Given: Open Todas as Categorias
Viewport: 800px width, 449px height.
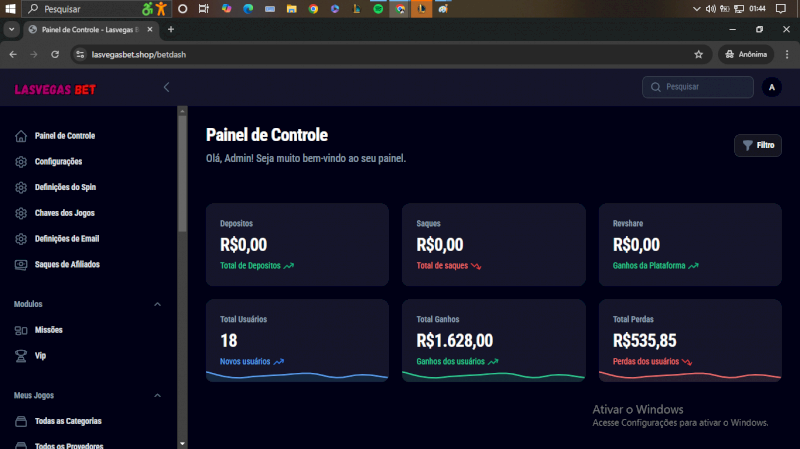Looking at the screenshot, I should pos(68,421).
